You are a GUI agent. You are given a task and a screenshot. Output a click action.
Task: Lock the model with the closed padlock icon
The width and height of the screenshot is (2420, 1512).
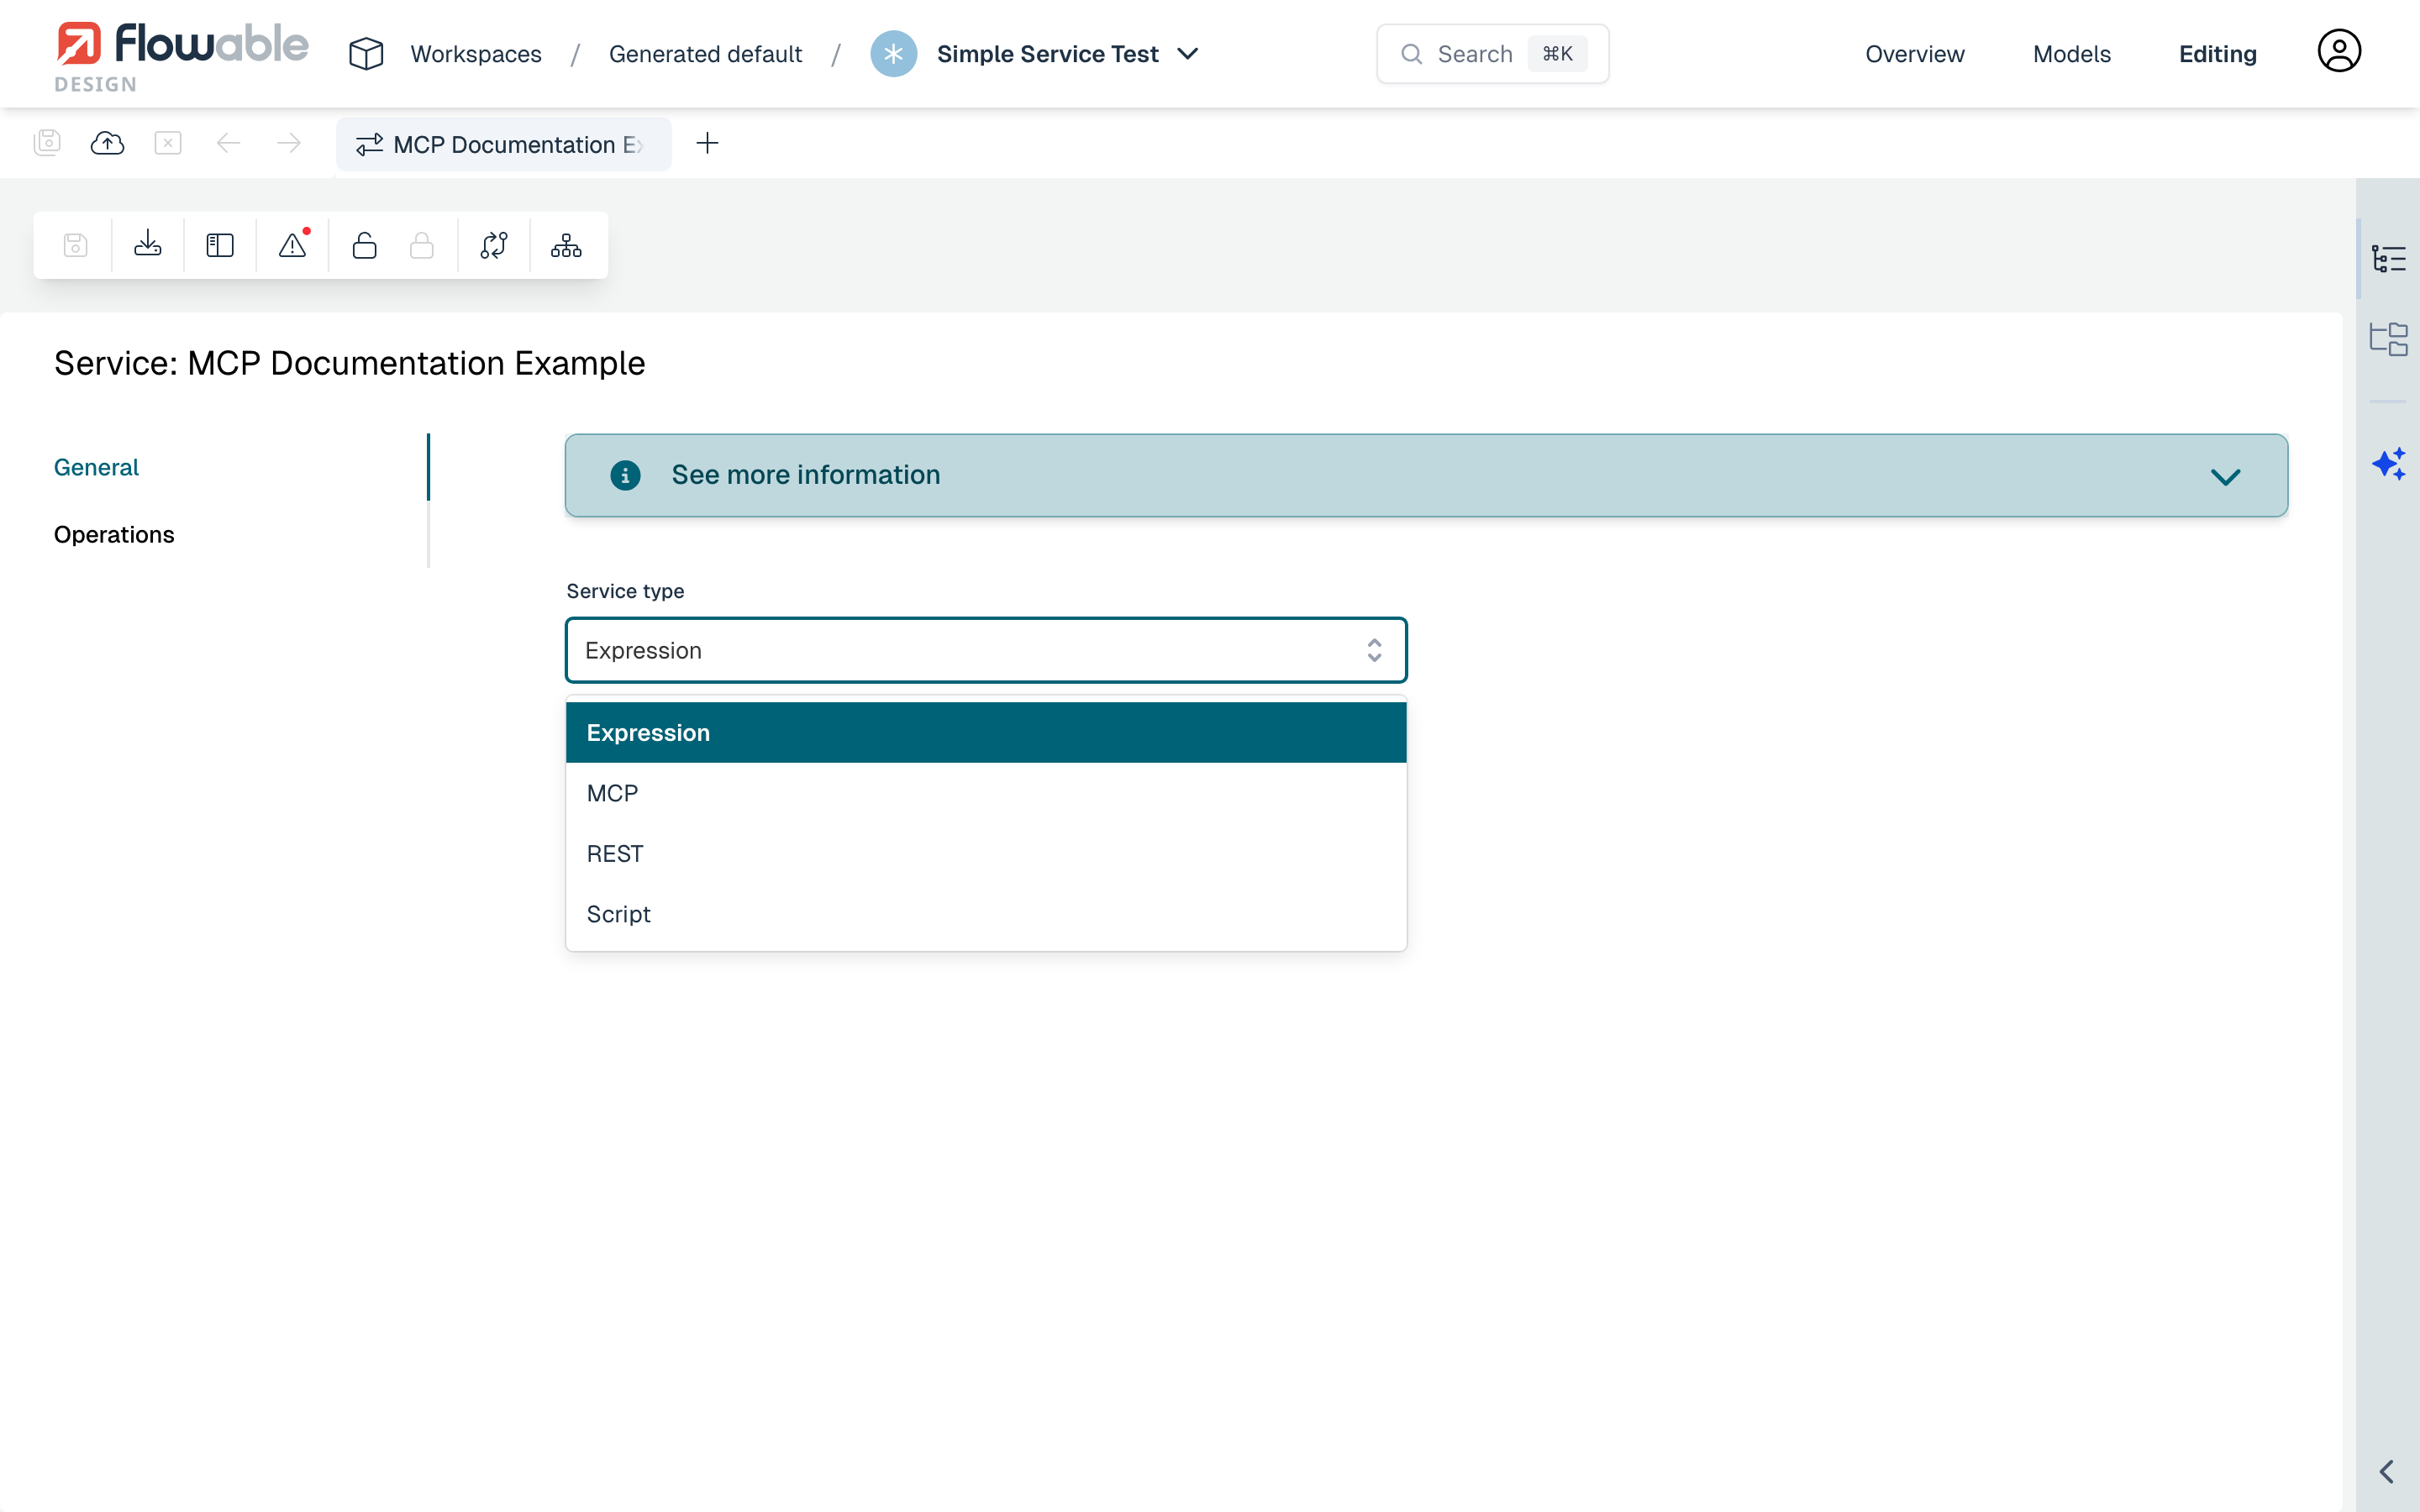[422, 245]
